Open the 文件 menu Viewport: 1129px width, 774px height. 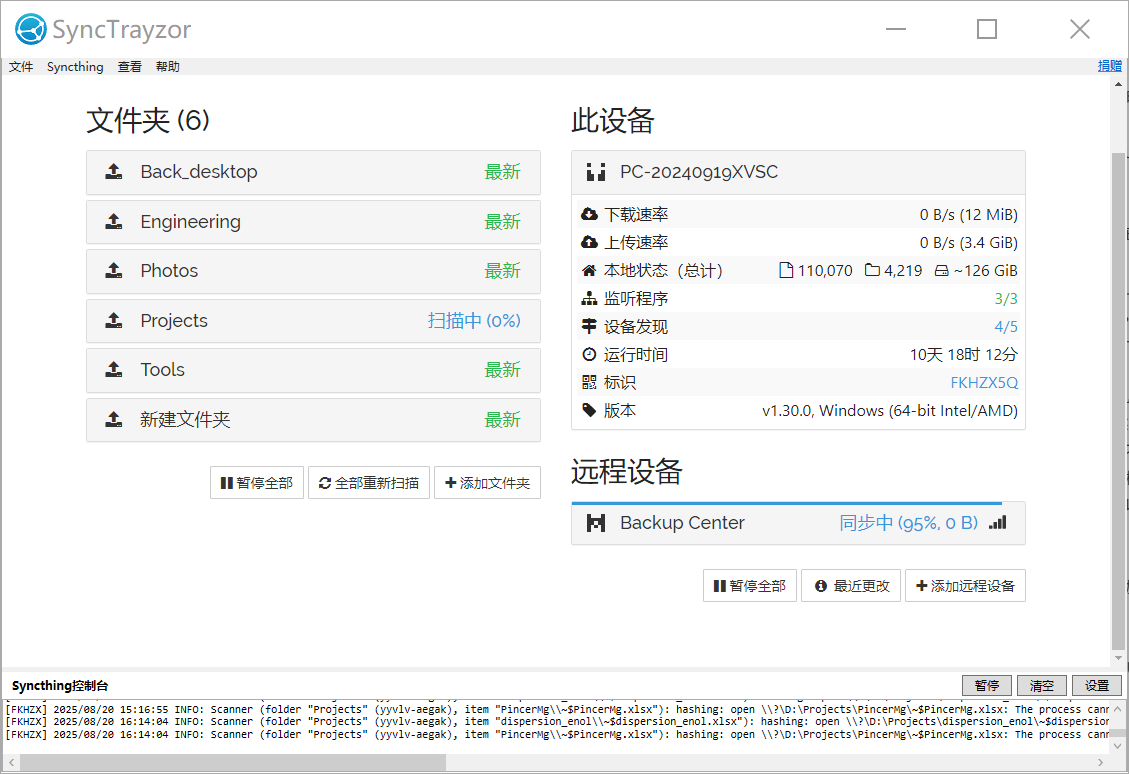click(x=21, y=67)
